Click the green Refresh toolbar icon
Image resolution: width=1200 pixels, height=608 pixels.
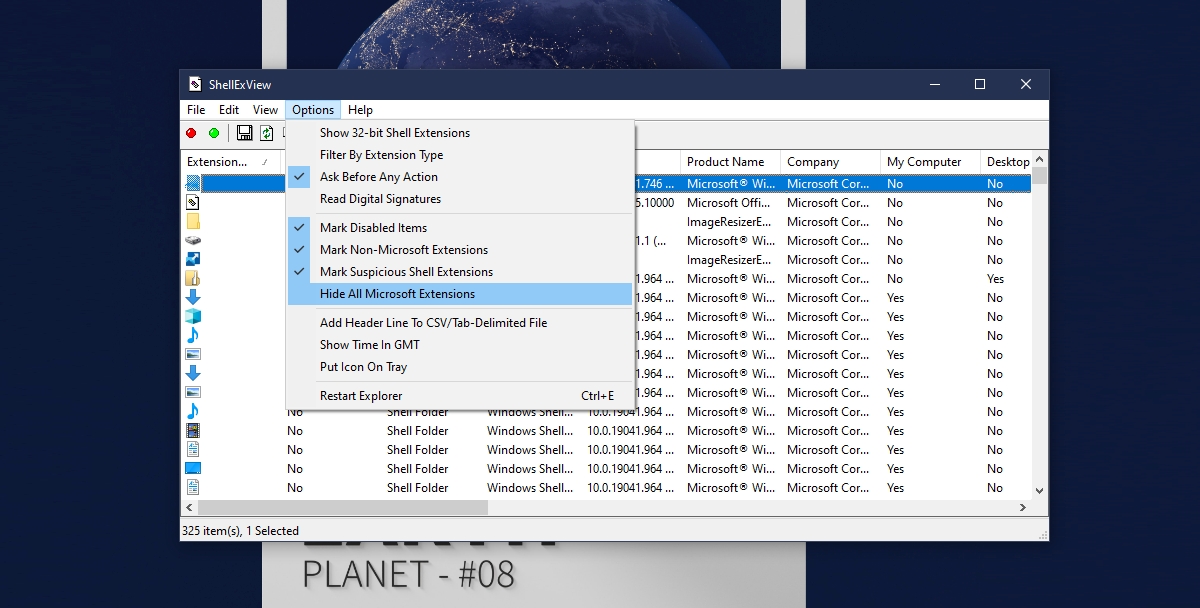(267, 133)
